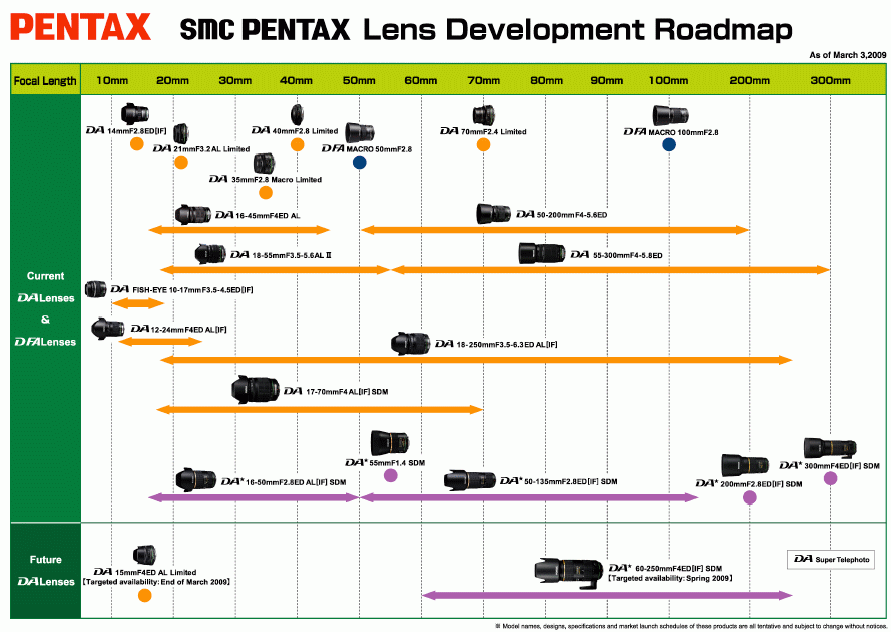Click the orange dot under DA 40mm F2.8 Limited
The width and height of the screenshot is (891, 632).
[297, 145]
